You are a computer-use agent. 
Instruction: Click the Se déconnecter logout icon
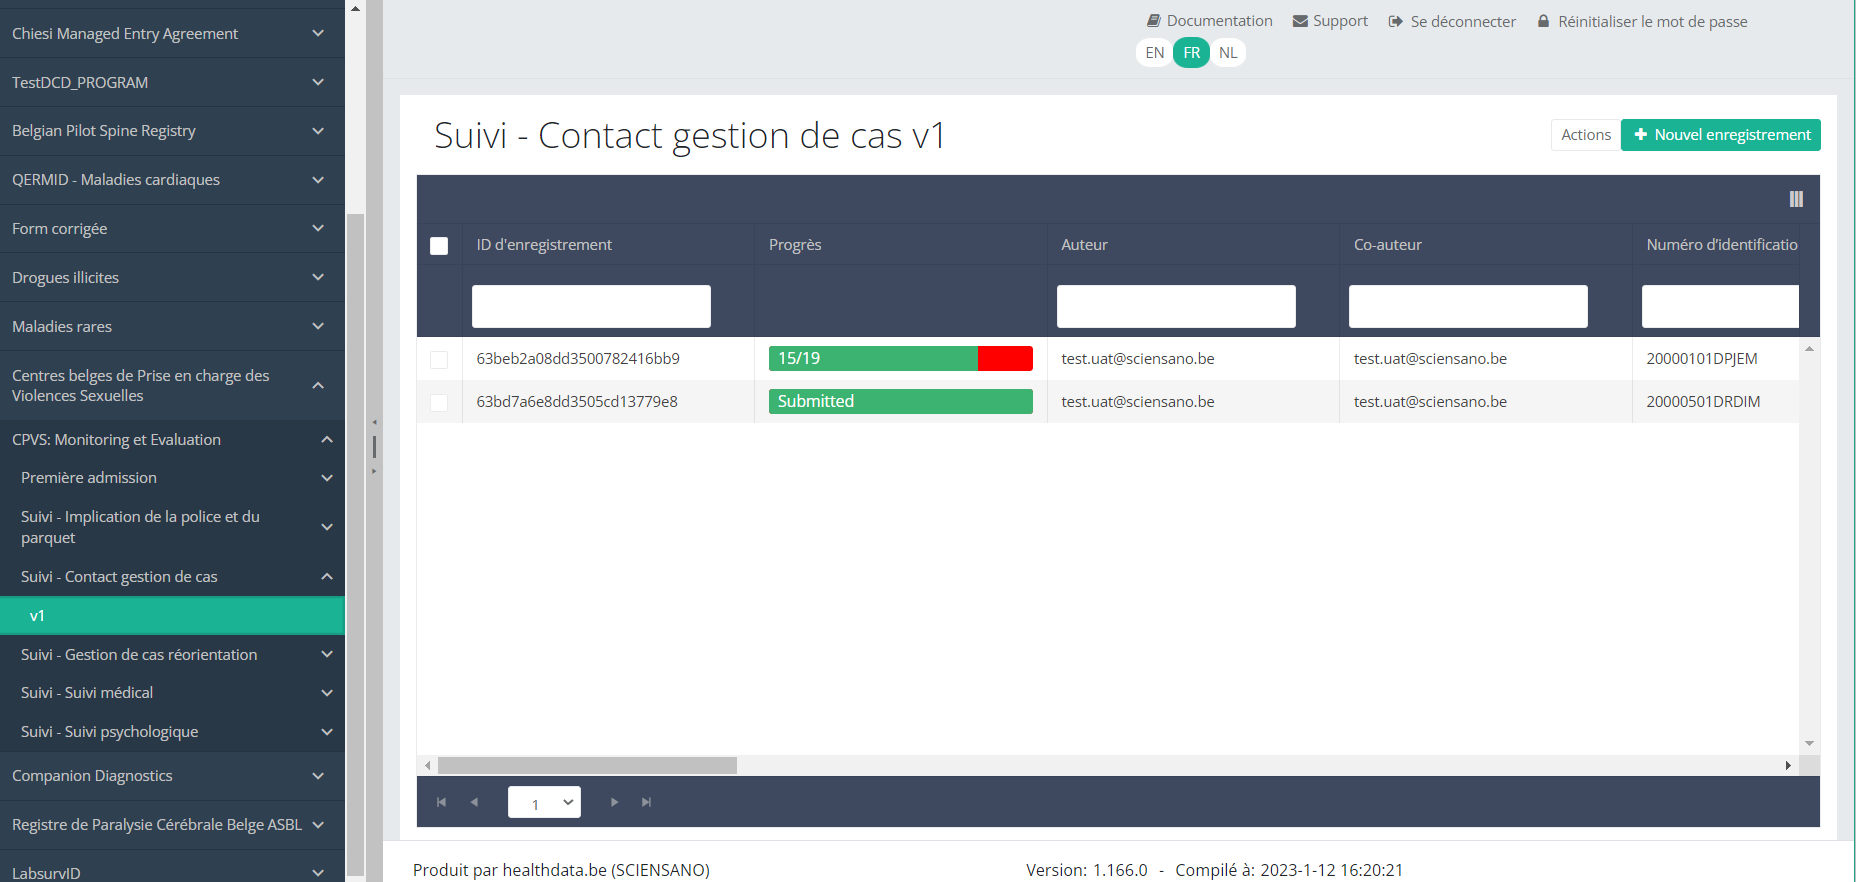point(1396,22)
